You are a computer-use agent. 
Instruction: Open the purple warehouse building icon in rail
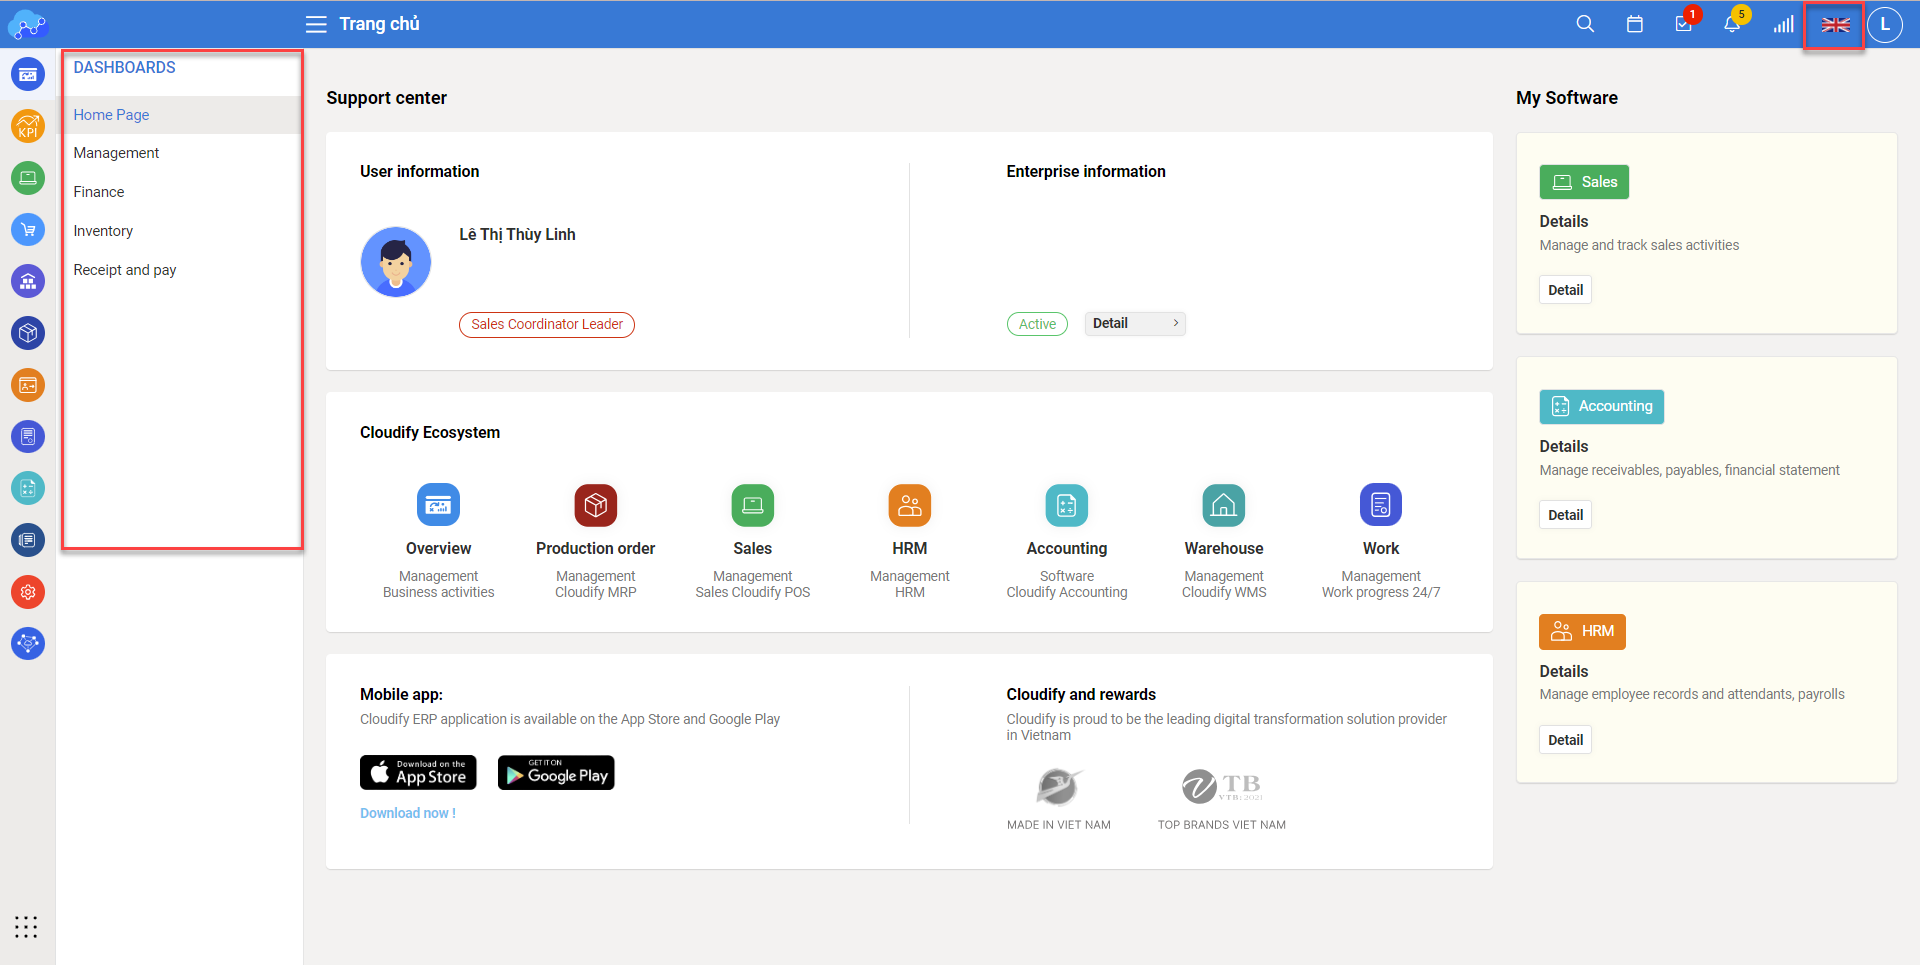[28, 281]
